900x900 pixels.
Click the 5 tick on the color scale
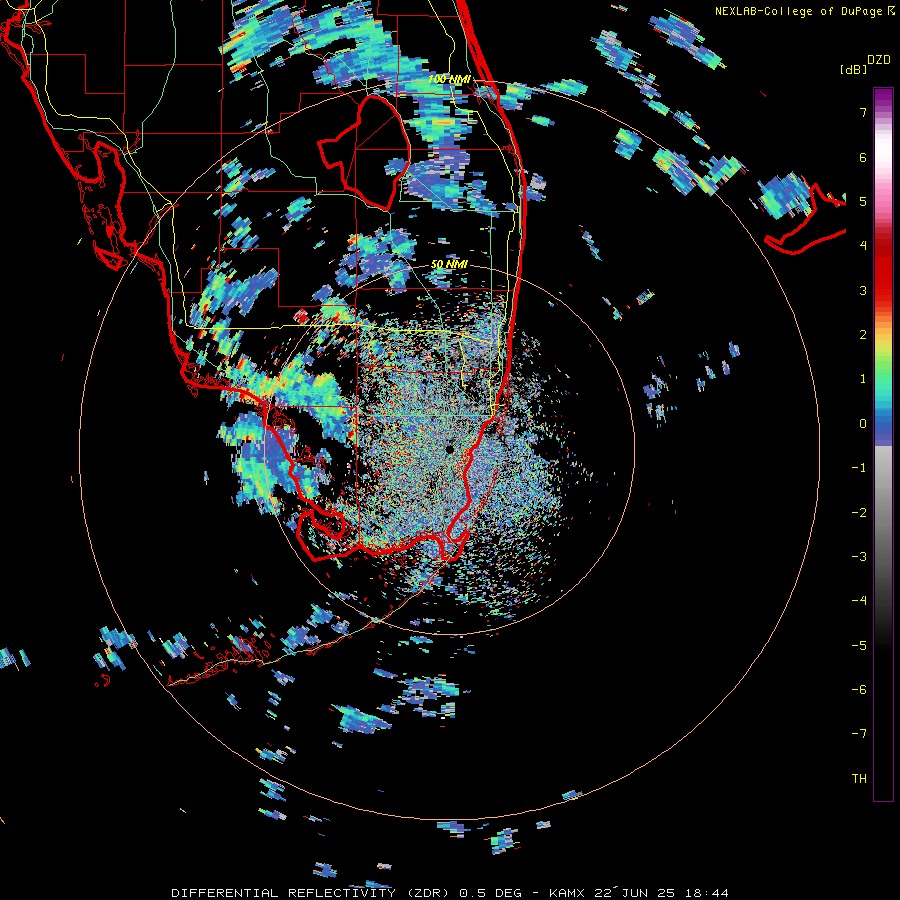tap(863, 201)
